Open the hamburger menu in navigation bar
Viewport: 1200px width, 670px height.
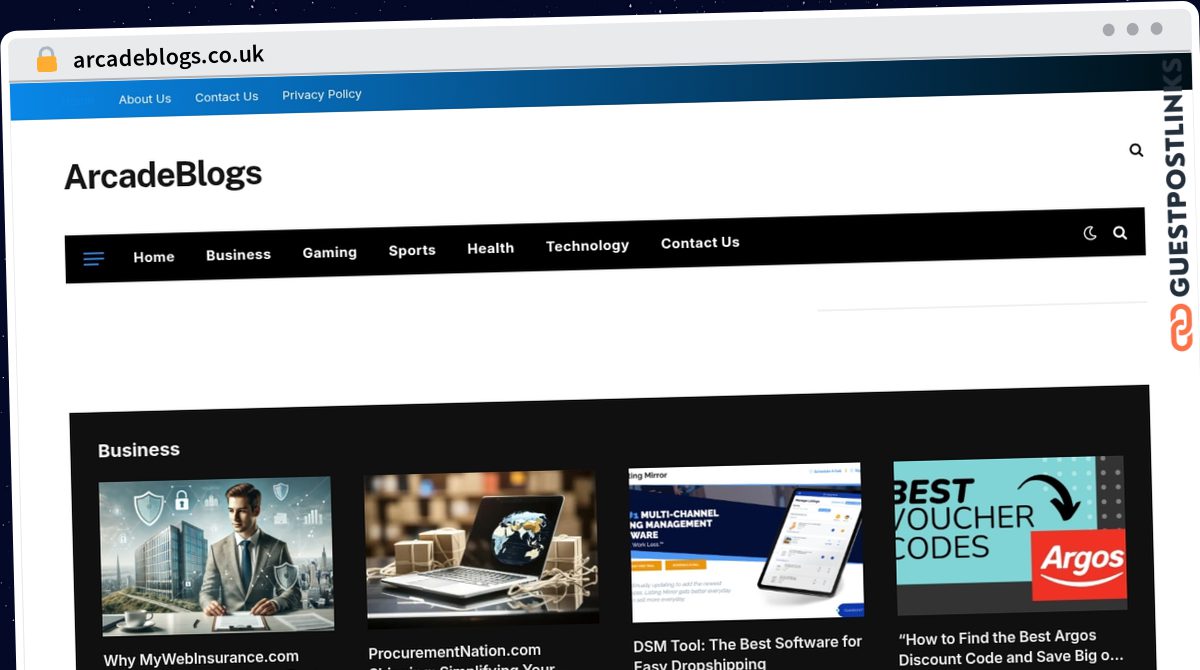[x=93, y=259]
